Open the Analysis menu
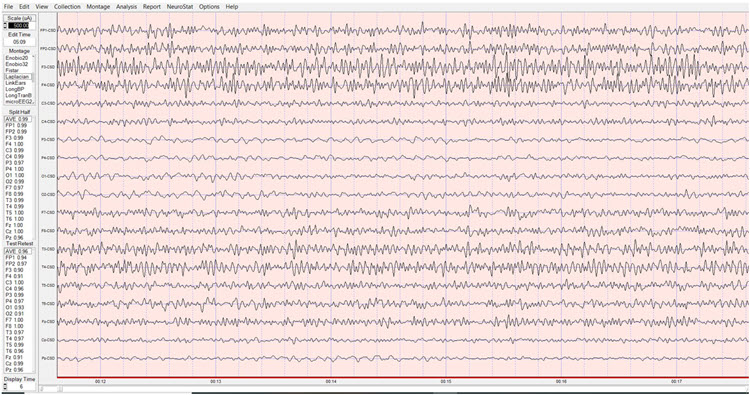 (126, 7)
